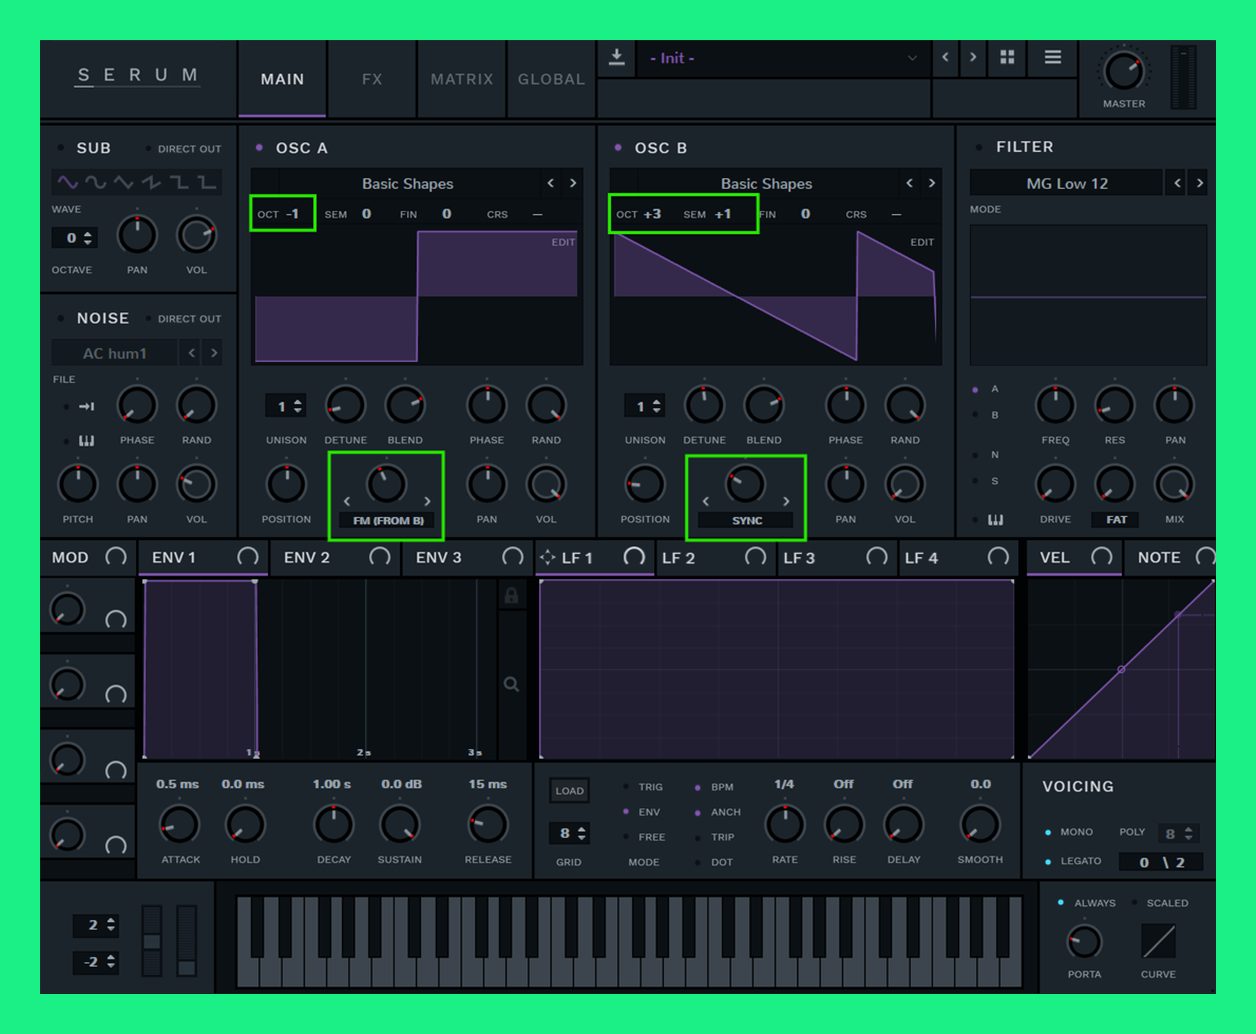Click the envelope lock icon
The width and height of the screenshot is (1256, 1034).
pos(511,596)
